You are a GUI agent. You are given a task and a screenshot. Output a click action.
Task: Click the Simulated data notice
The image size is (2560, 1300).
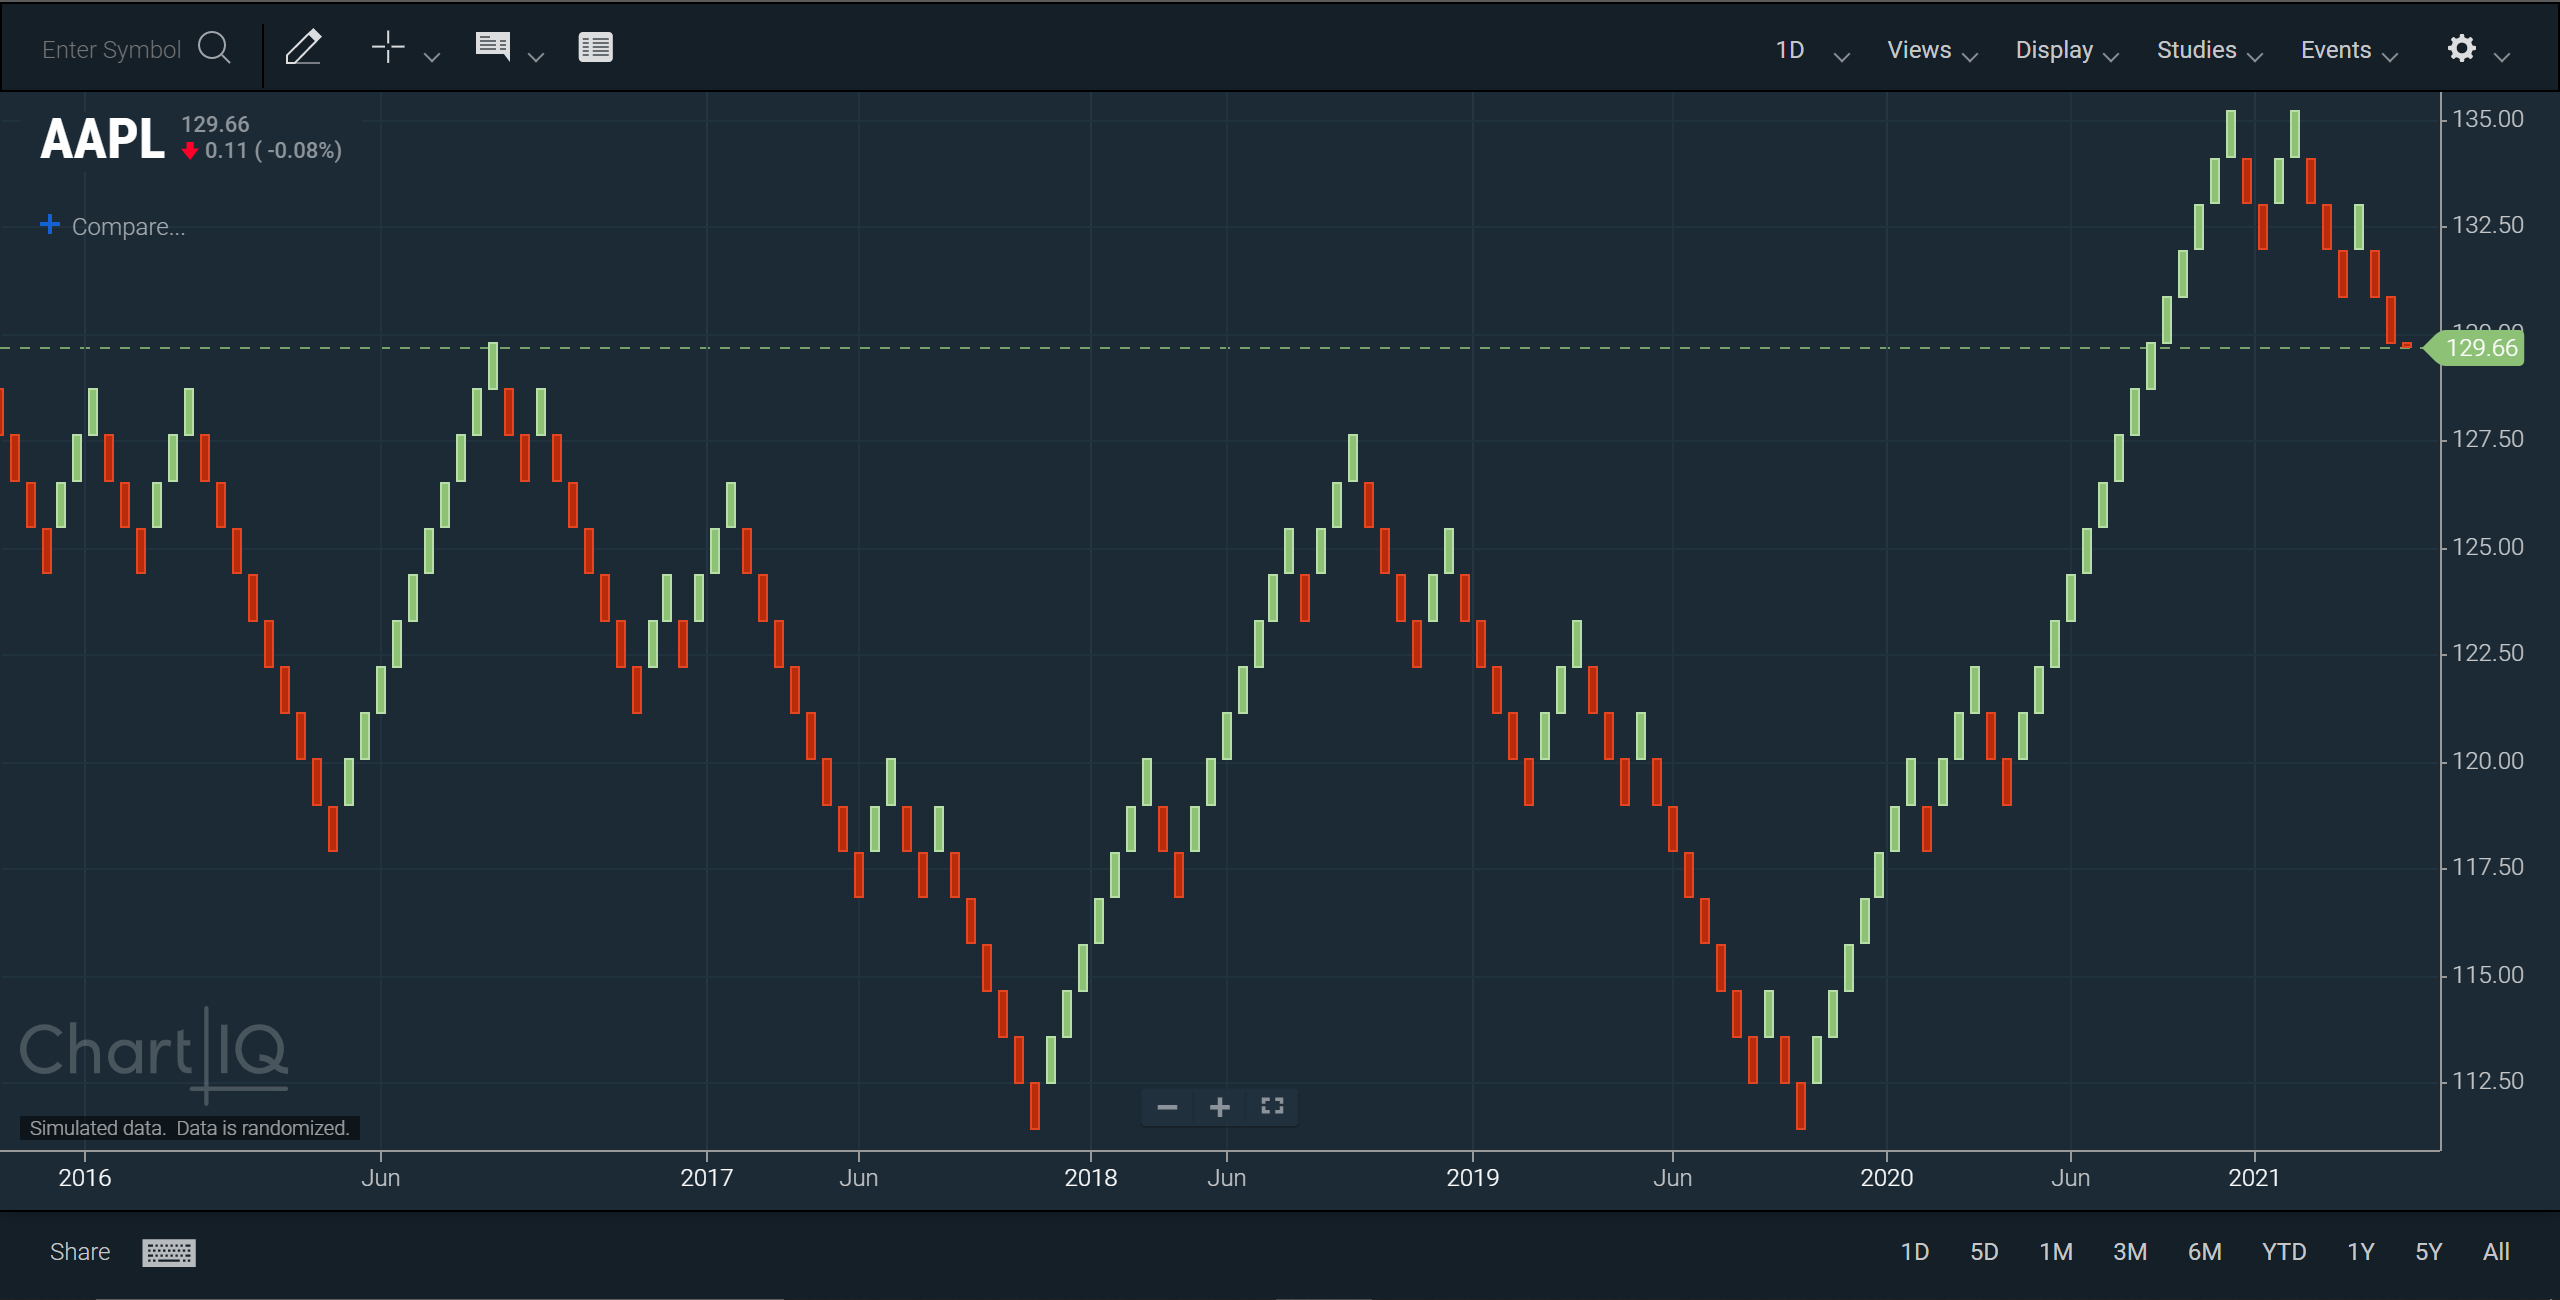click(x=190, y=1128)
